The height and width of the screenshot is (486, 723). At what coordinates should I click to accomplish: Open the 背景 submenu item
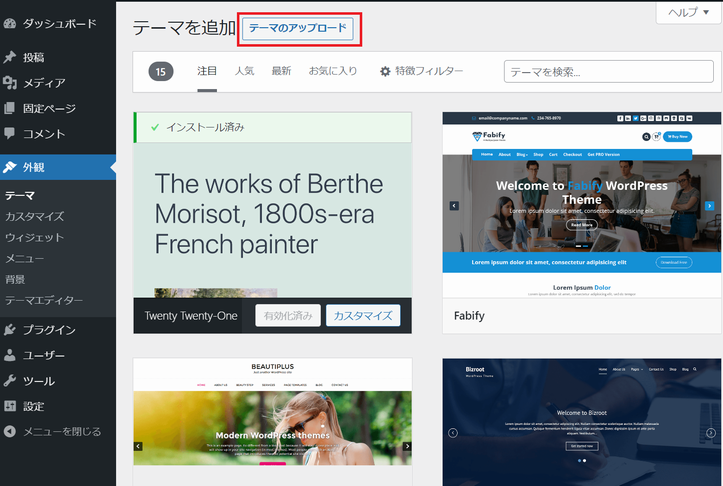pos(15,279)
